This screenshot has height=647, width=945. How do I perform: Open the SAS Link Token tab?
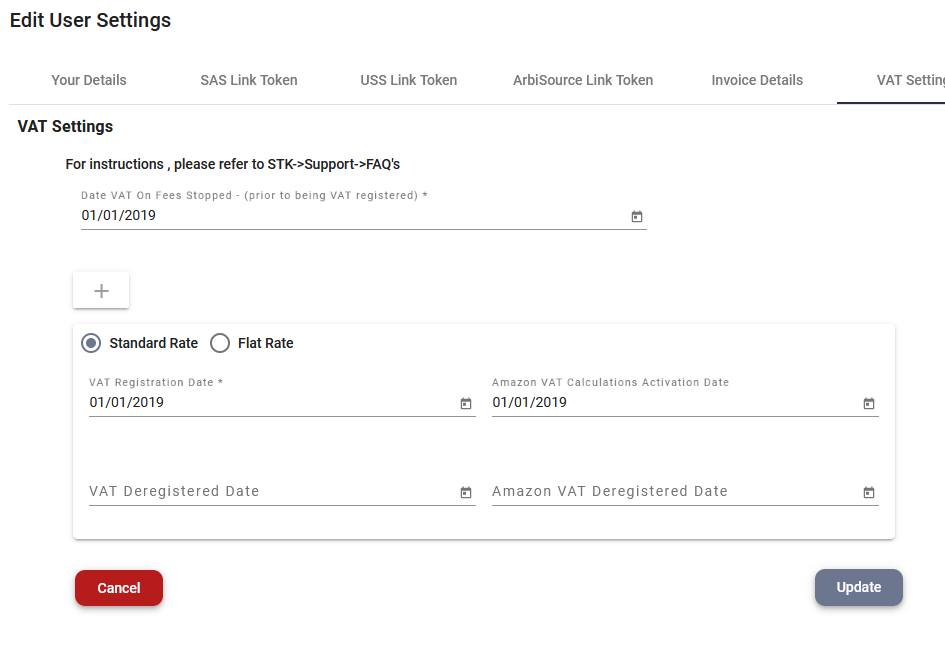pyautogui.click(x=249, y=80)
